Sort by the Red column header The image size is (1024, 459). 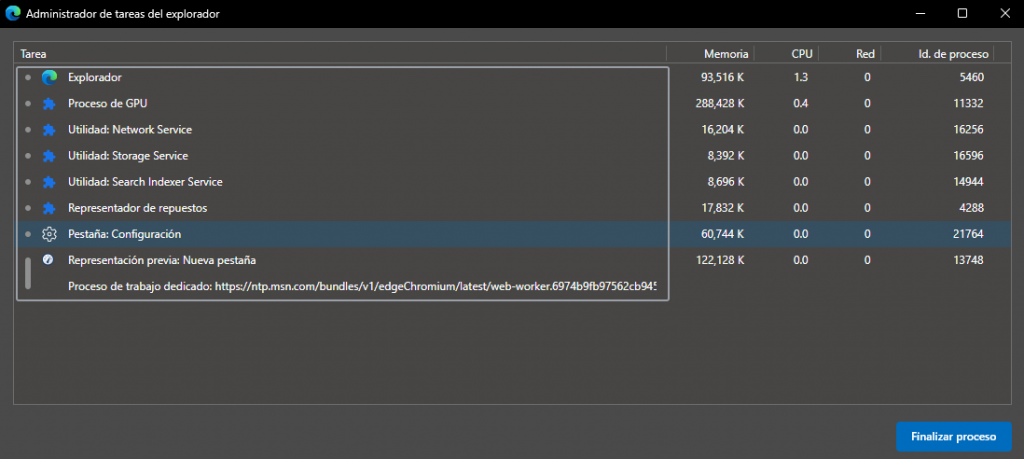(865, 53)
